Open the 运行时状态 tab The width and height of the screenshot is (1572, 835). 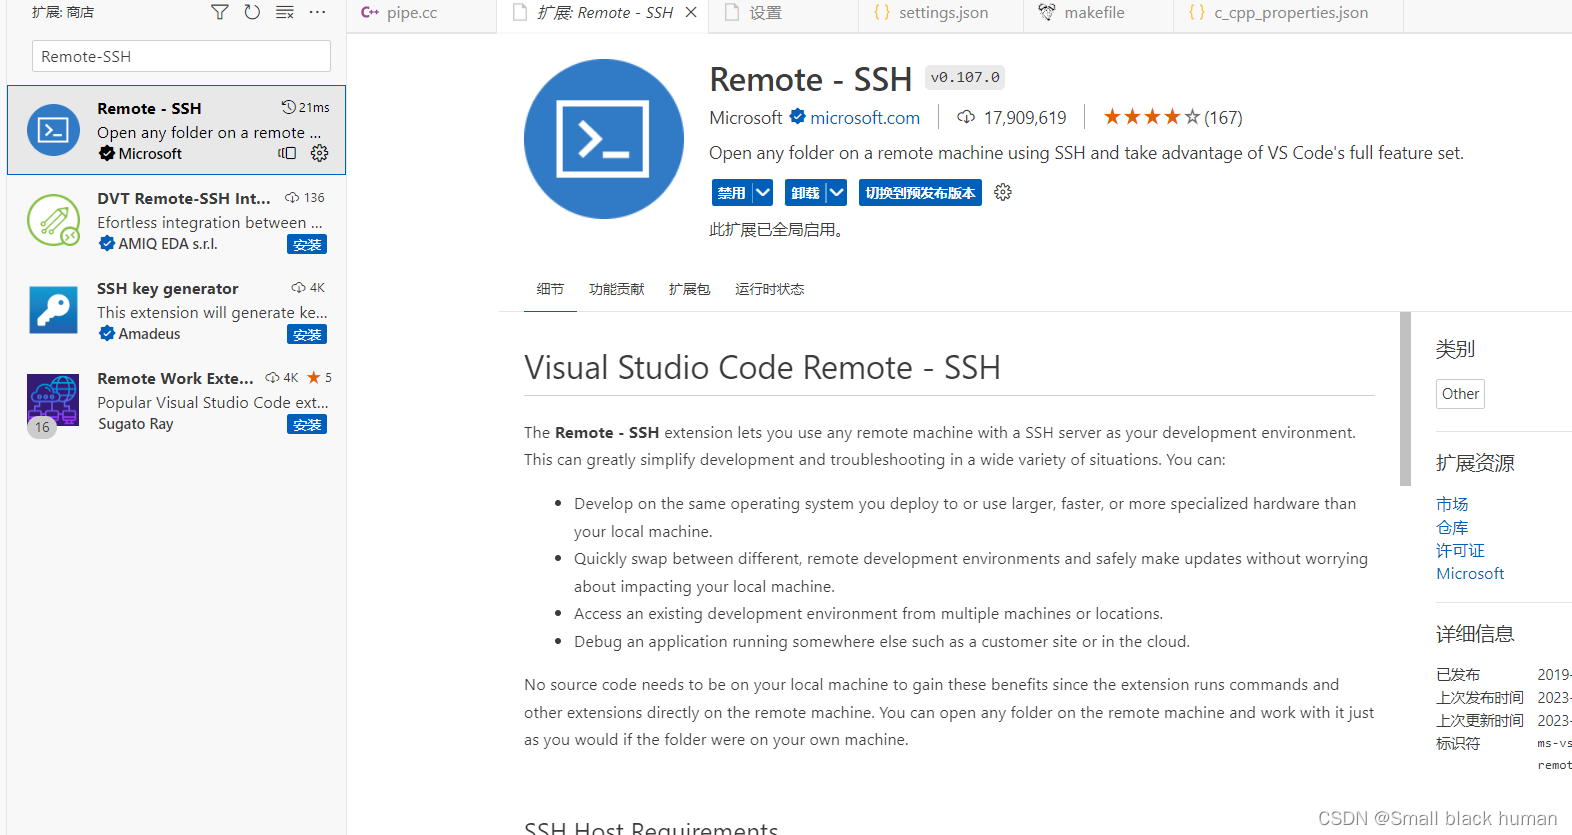click(769, 289)
